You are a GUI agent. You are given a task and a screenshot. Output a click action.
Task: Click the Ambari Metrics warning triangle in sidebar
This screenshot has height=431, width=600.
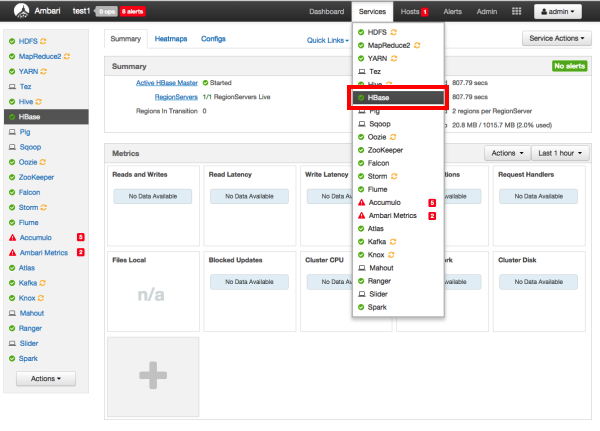13,253
